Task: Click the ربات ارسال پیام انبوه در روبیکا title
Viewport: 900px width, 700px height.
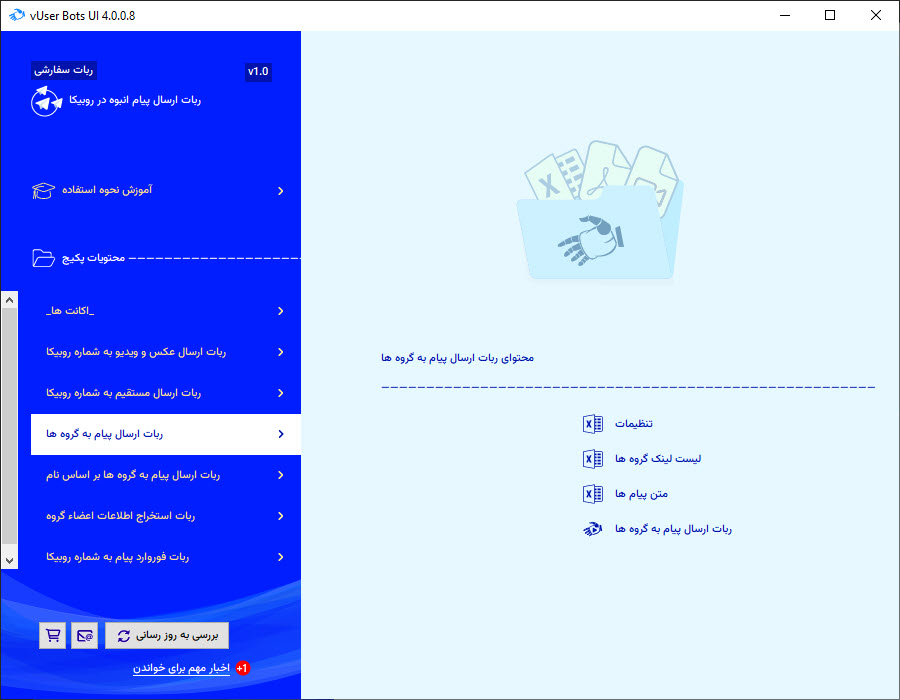Action: [135, 100]
